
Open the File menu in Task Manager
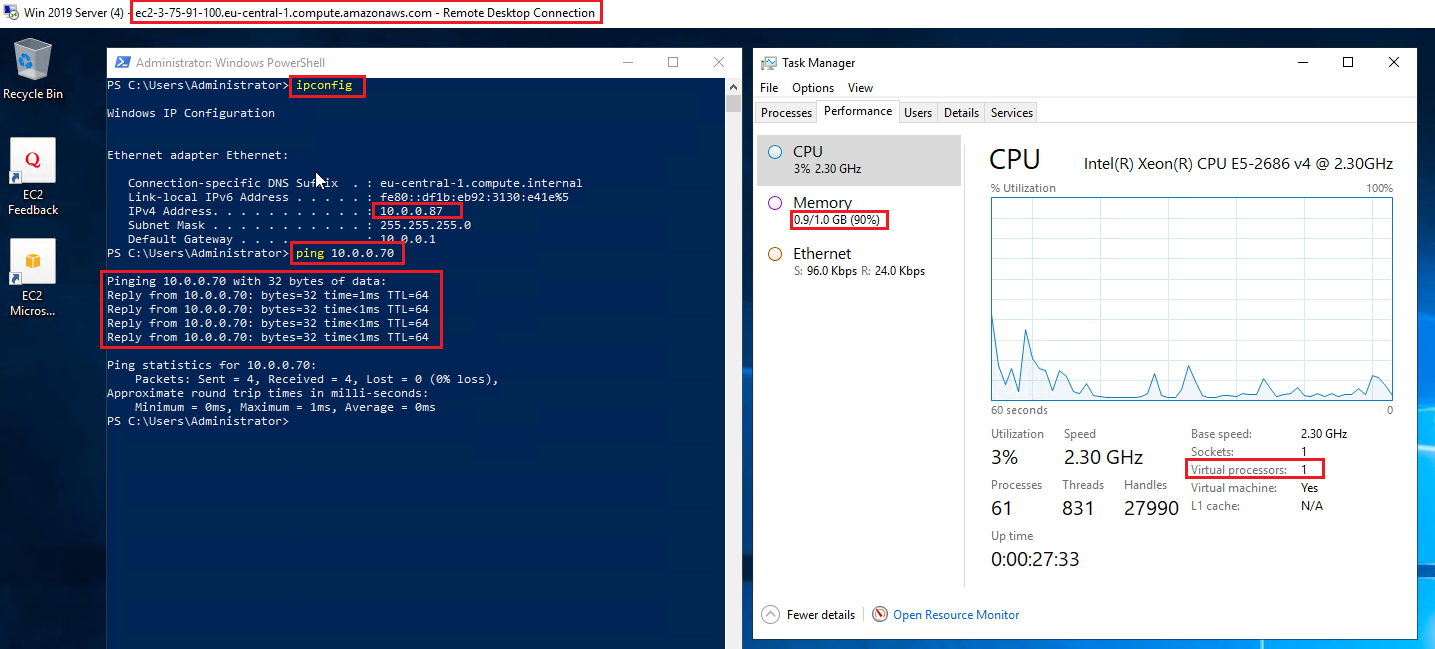point(769,88)
